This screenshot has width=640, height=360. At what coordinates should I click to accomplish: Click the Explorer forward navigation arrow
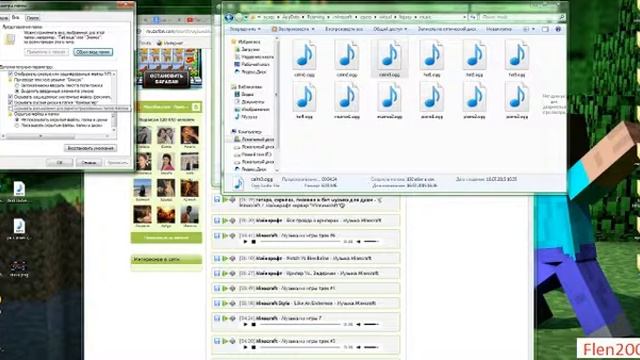(239, 17)
